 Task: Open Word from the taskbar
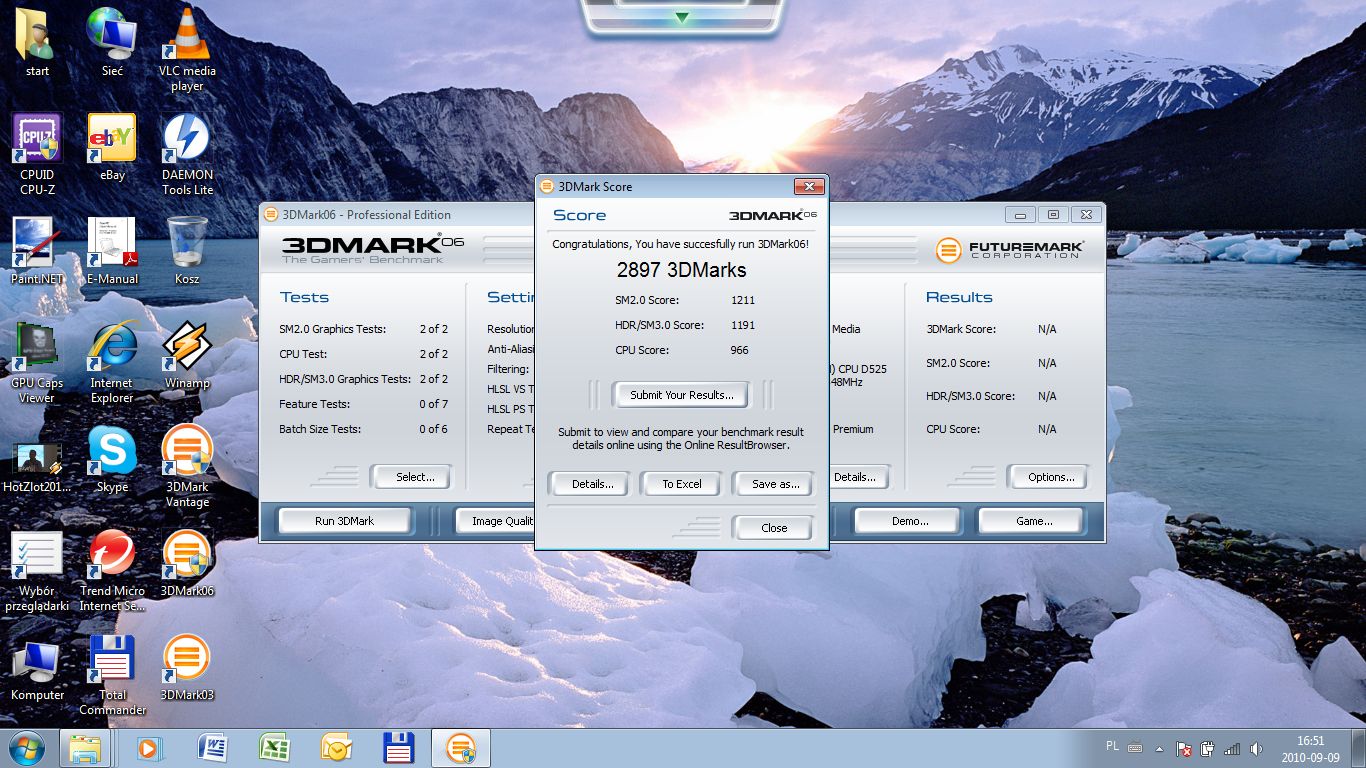tap(212, 748)
